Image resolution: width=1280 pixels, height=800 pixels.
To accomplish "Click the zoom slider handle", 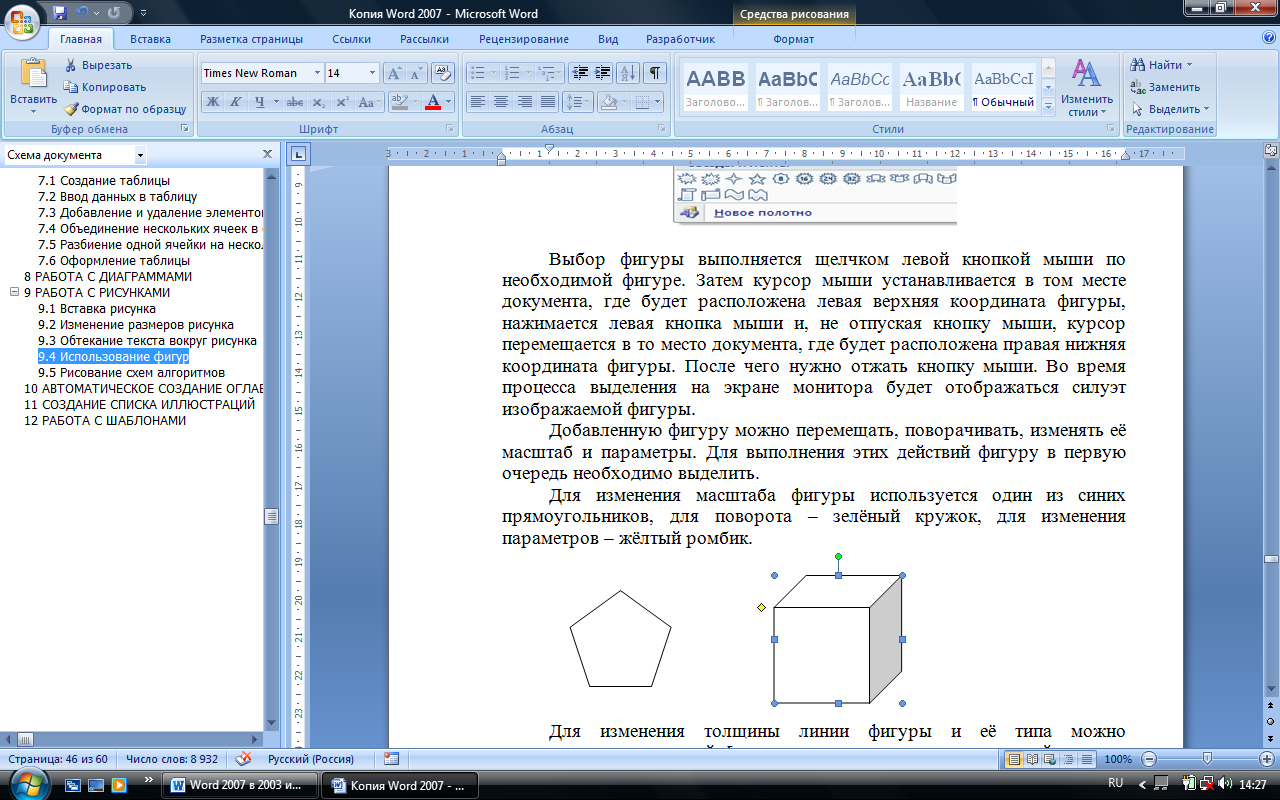I will tap(1207, 759).
